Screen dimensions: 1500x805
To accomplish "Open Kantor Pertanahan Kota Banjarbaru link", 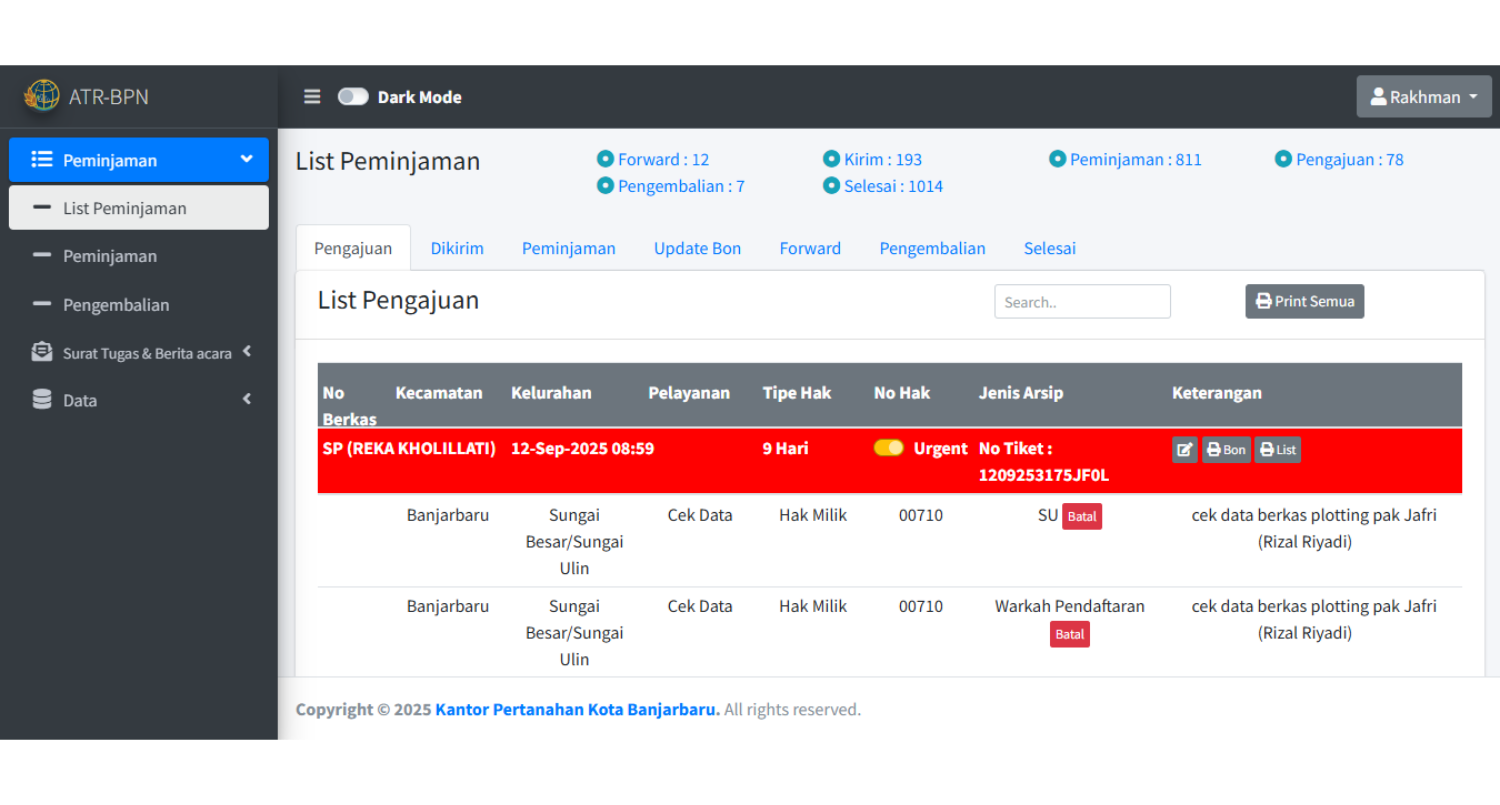I will coord(577,710).
